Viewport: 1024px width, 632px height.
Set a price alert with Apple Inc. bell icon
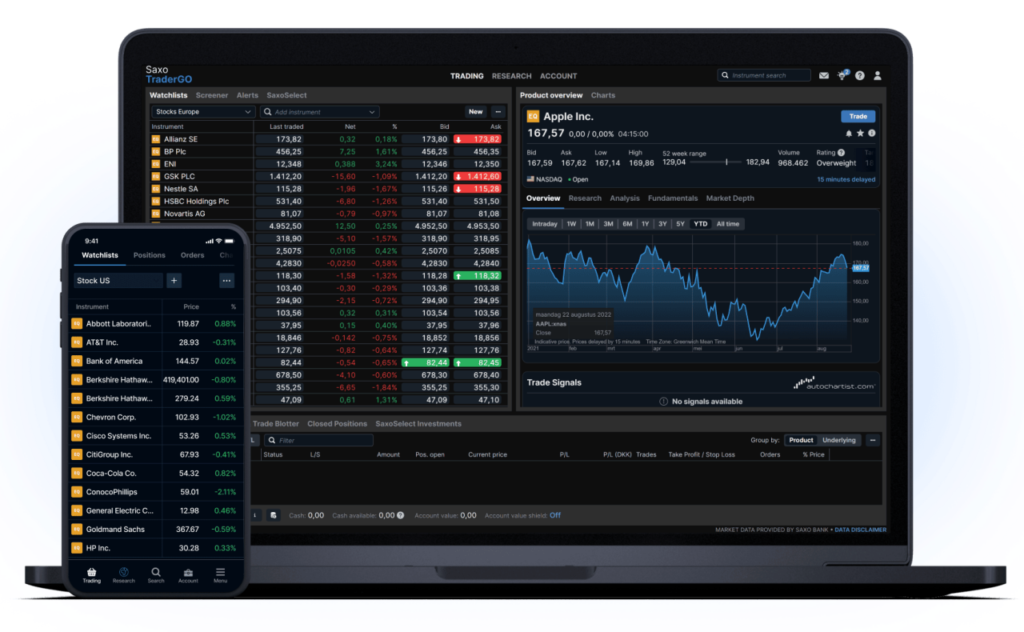click(849, 133)
